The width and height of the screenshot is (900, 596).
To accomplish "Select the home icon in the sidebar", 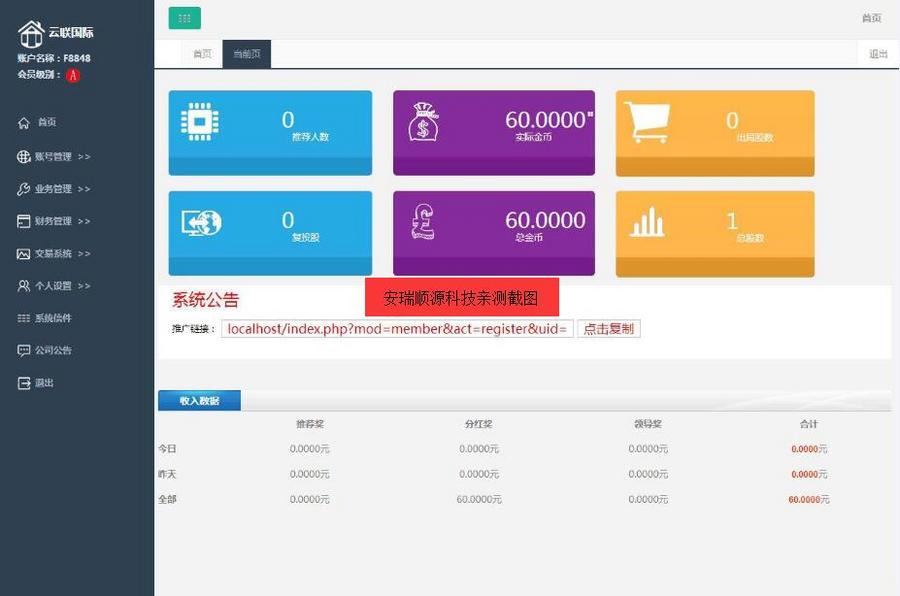I will [x=23, y=123].
